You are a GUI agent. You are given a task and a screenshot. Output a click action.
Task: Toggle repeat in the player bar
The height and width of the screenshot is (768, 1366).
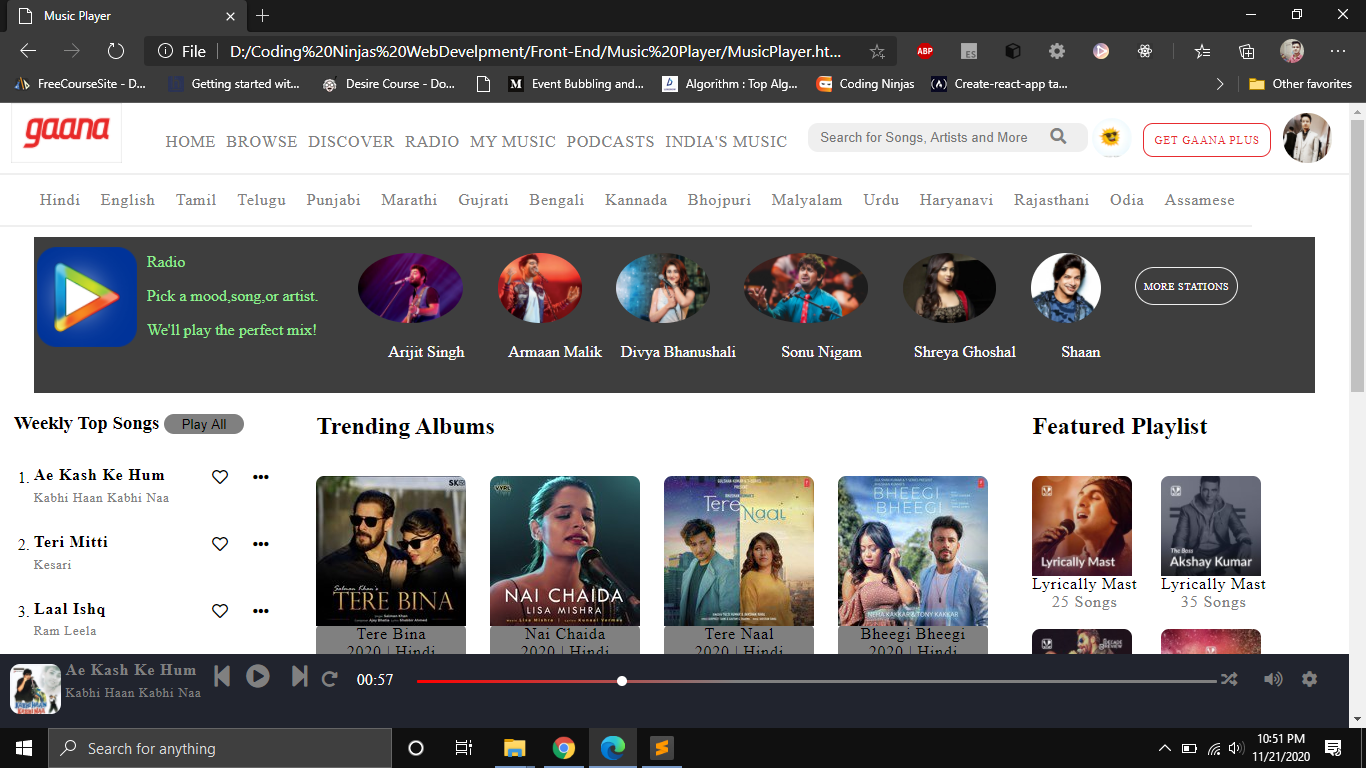coord(329,679)
